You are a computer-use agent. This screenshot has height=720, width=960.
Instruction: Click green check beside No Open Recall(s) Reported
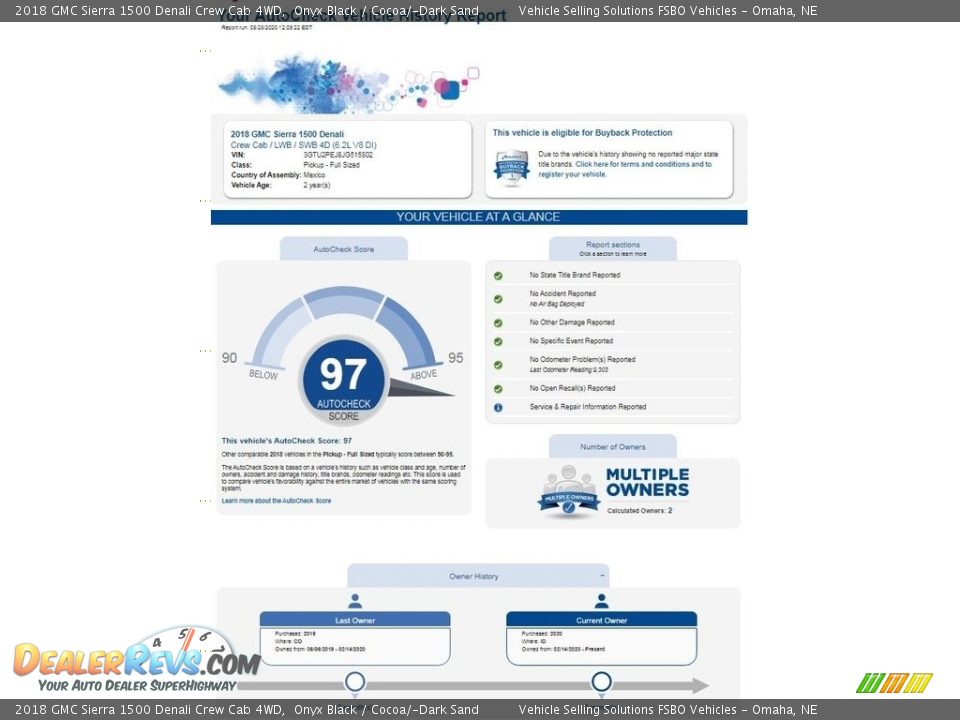(498, 389)
